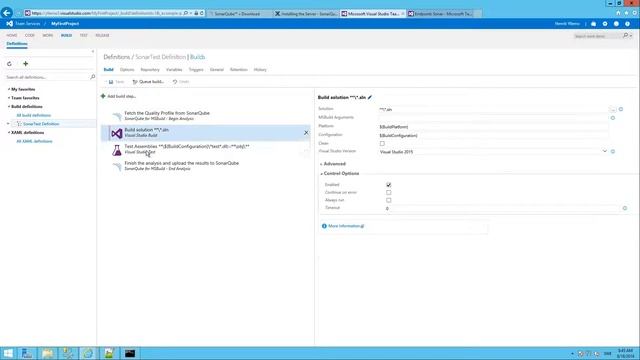Collapse the left definitions pane
640x360 pixels.
click(93, 51)
